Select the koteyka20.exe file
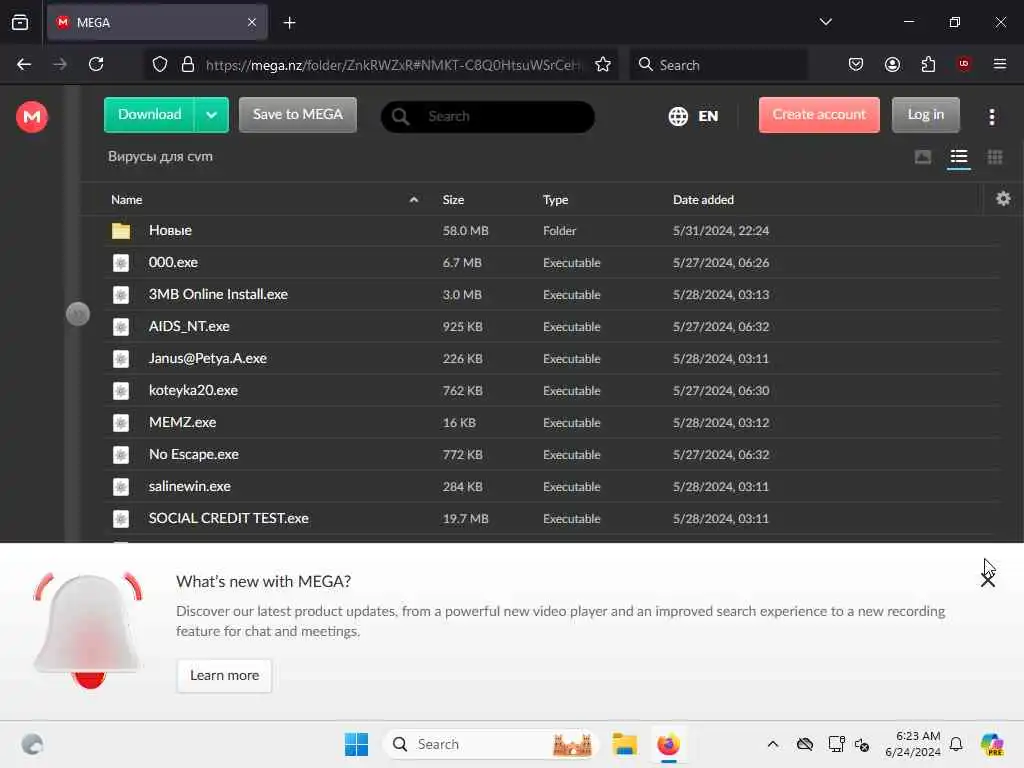This screenshot has width=1024, height=768. (x=552, y=391)
